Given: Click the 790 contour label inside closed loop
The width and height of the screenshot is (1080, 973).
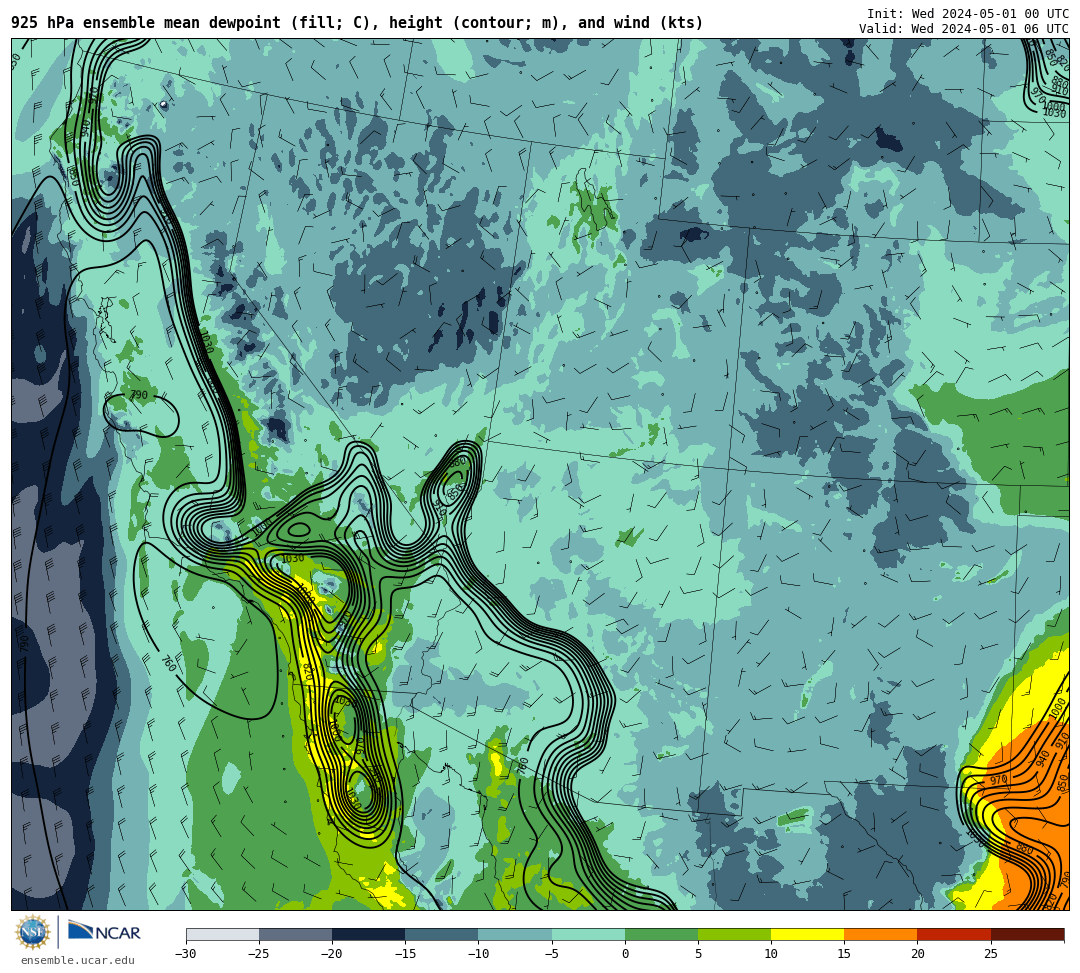Looking at the screenshot, I should (x=139, y=395).
